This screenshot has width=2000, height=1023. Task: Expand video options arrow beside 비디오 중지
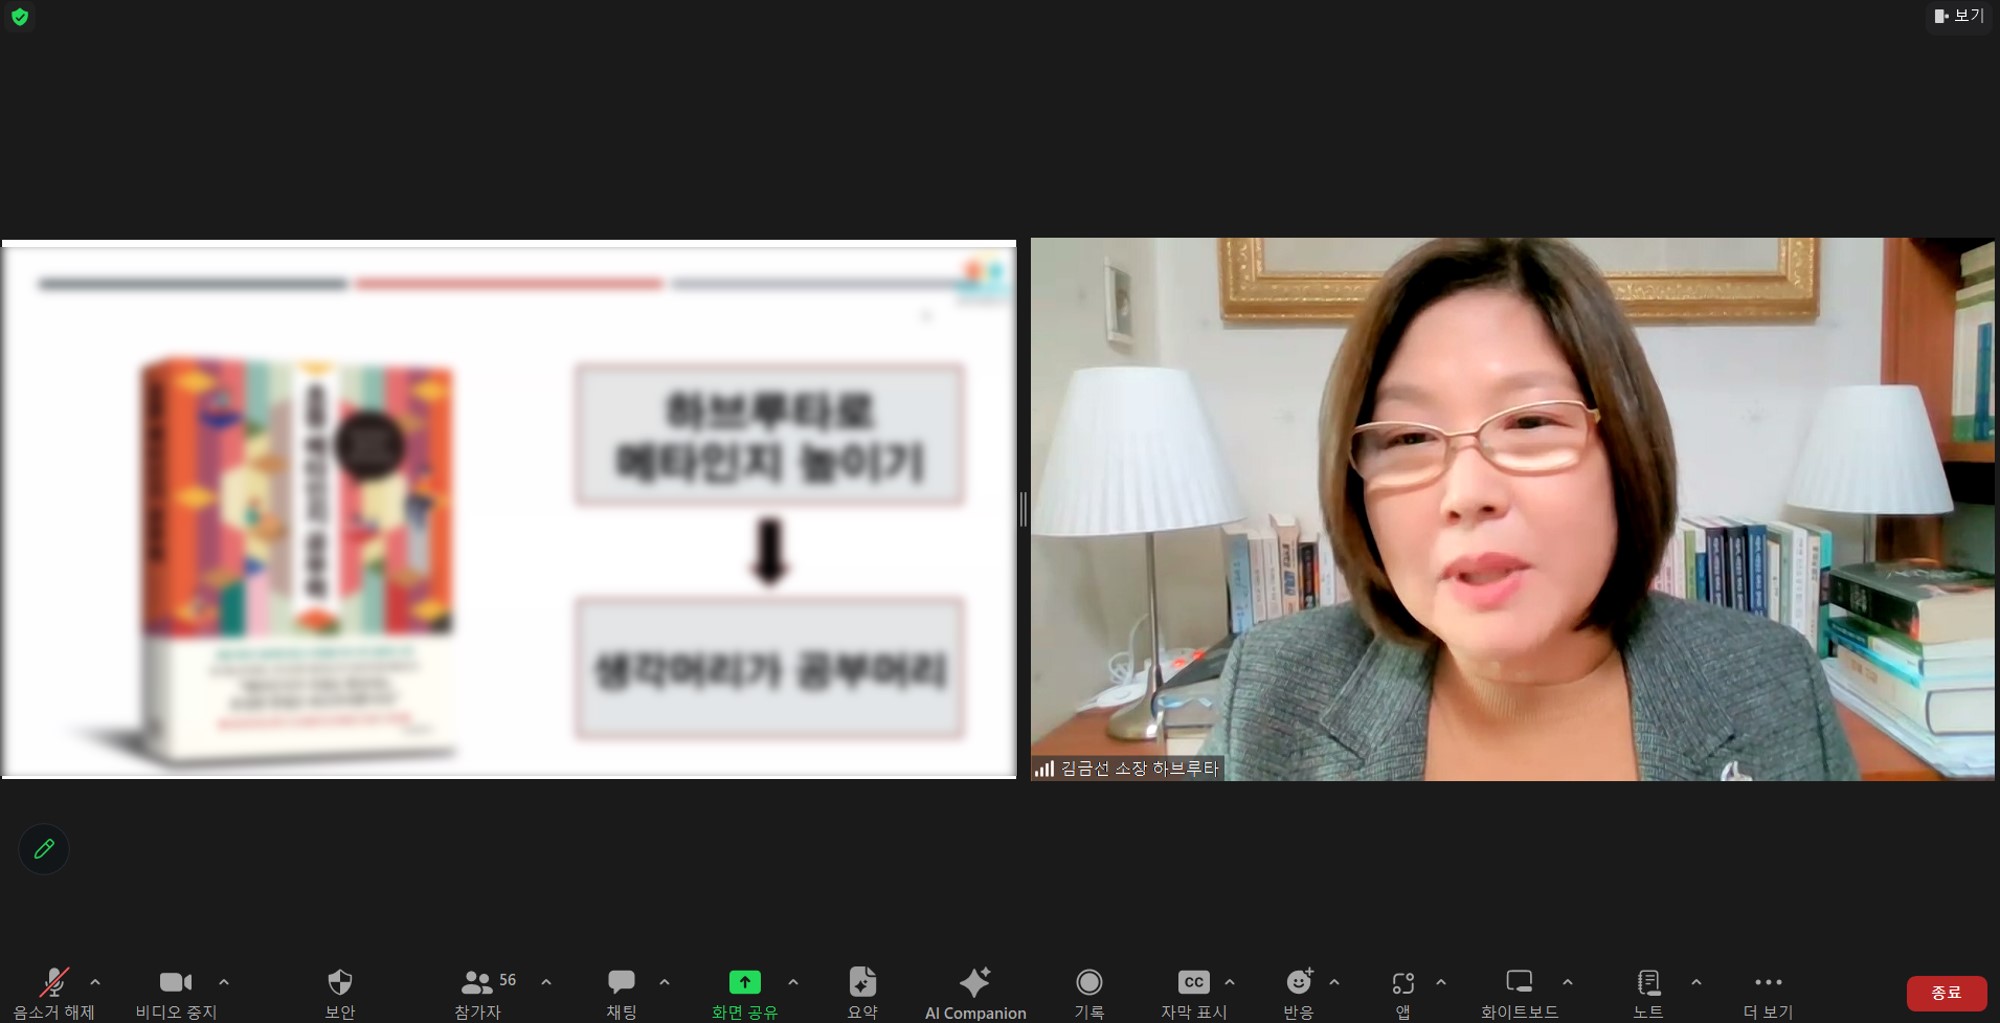tap(224, 983)
